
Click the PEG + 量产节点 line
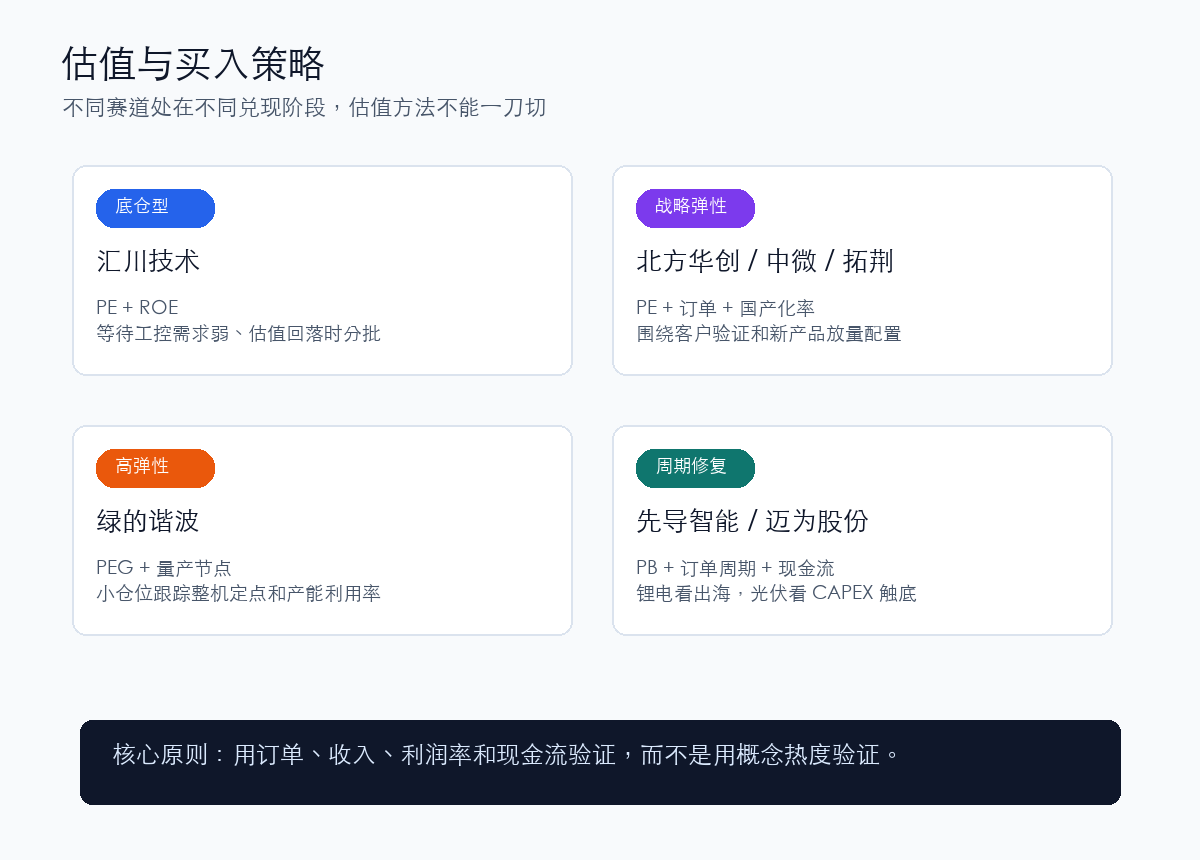pos(163,567)
